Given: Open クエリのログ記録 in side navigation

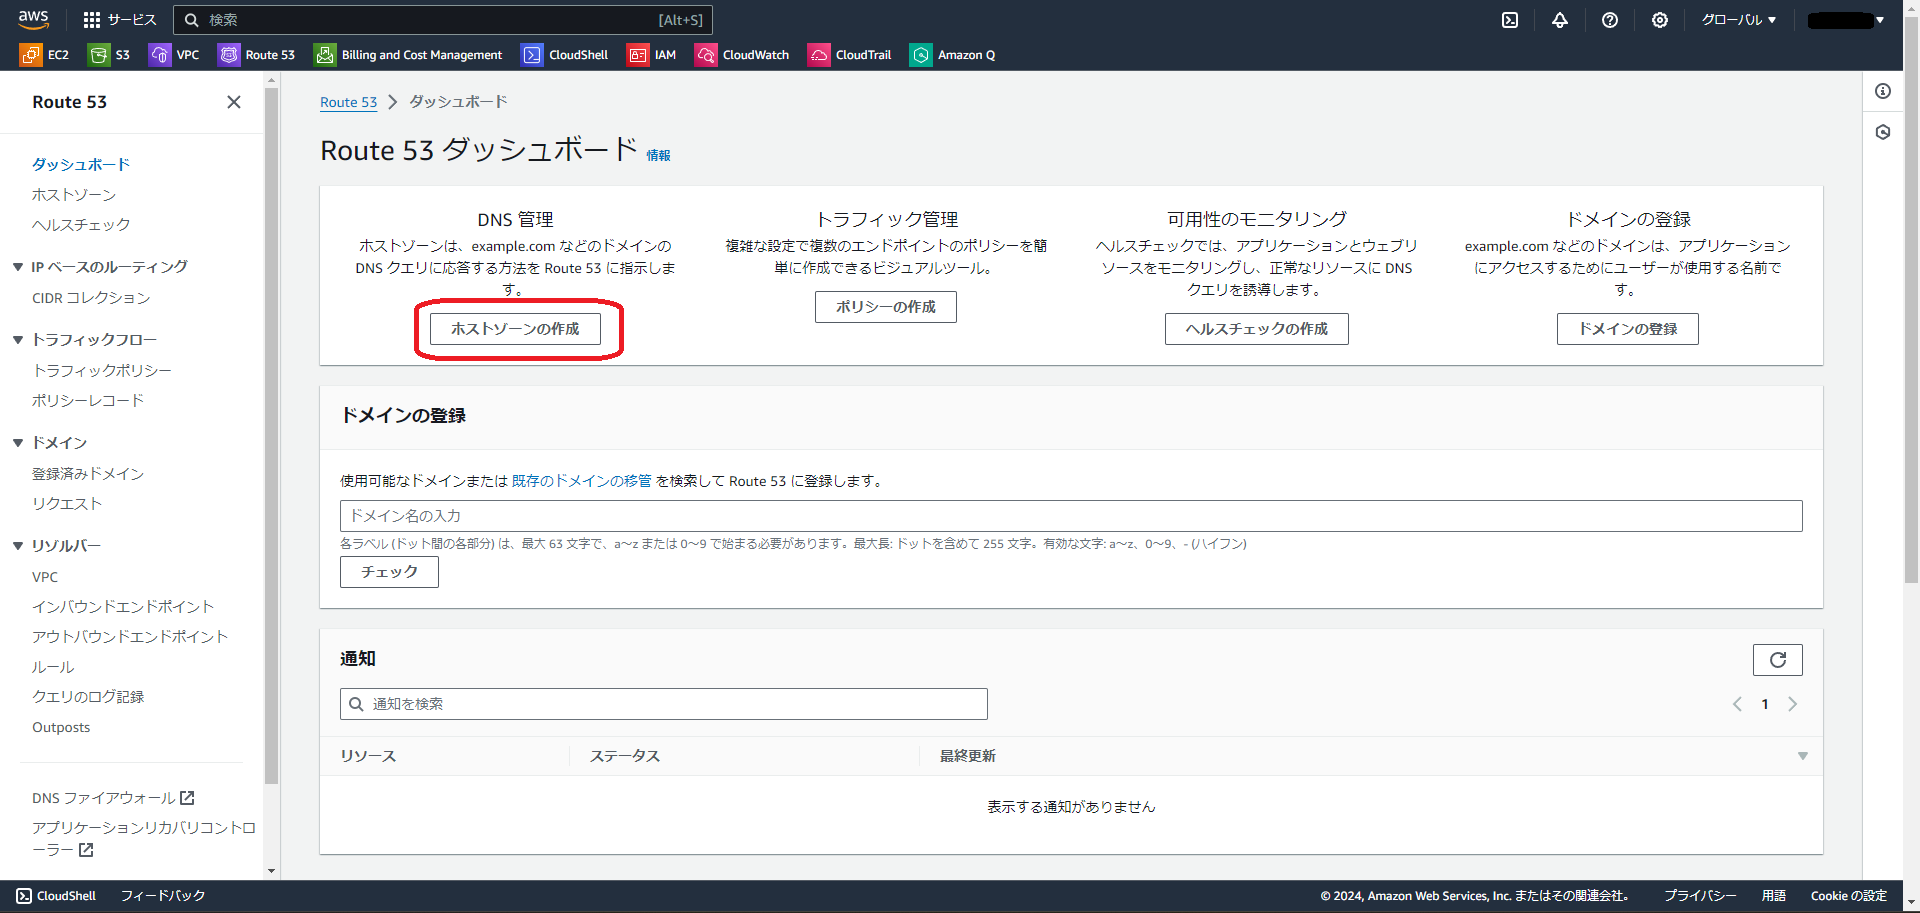Looking at the screenshot, I should (88, 697).
